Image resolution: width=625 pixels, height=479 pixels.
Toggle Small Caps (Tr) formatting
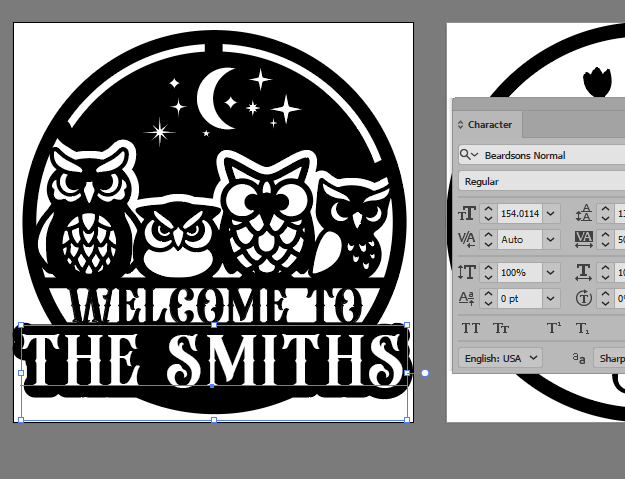[501, 328]
